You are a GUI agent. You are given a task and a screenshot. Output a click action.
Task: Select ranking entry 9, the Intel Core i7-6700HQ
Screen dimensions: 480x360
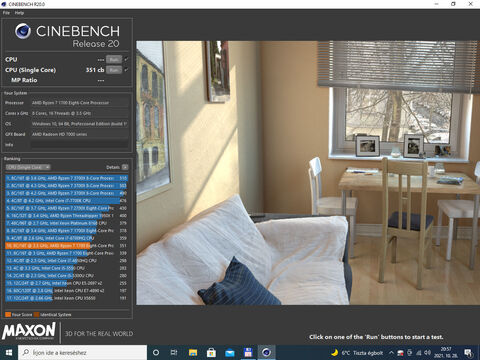(x=67, y=238)
